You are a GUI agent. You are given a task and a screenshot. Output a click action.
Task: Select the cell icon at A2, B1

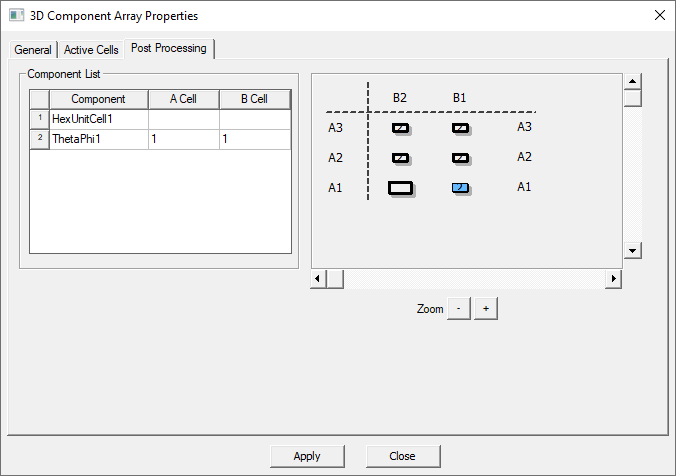tap(460, 158)
